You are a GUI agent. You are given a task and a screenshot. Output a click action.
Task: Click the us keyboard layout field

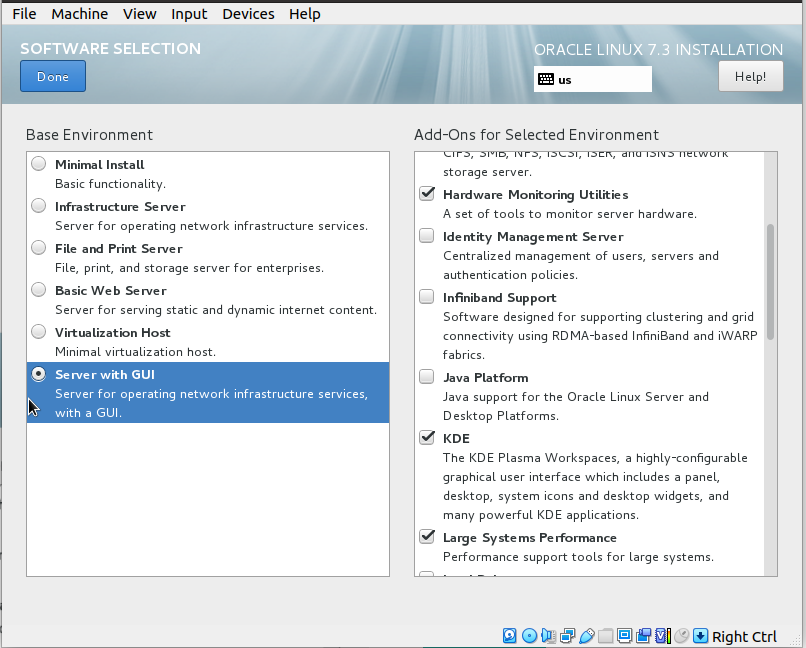click(593, 79)
